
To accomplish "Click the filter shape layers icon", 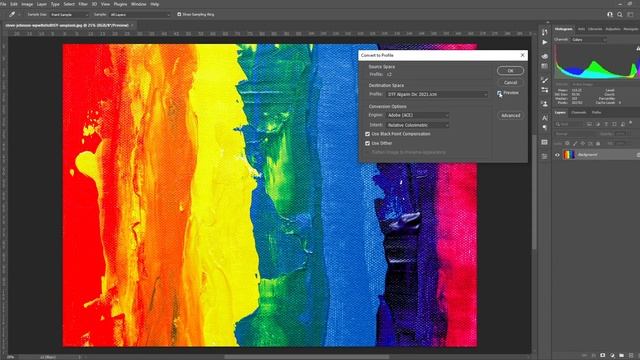I will click(614, 124).
